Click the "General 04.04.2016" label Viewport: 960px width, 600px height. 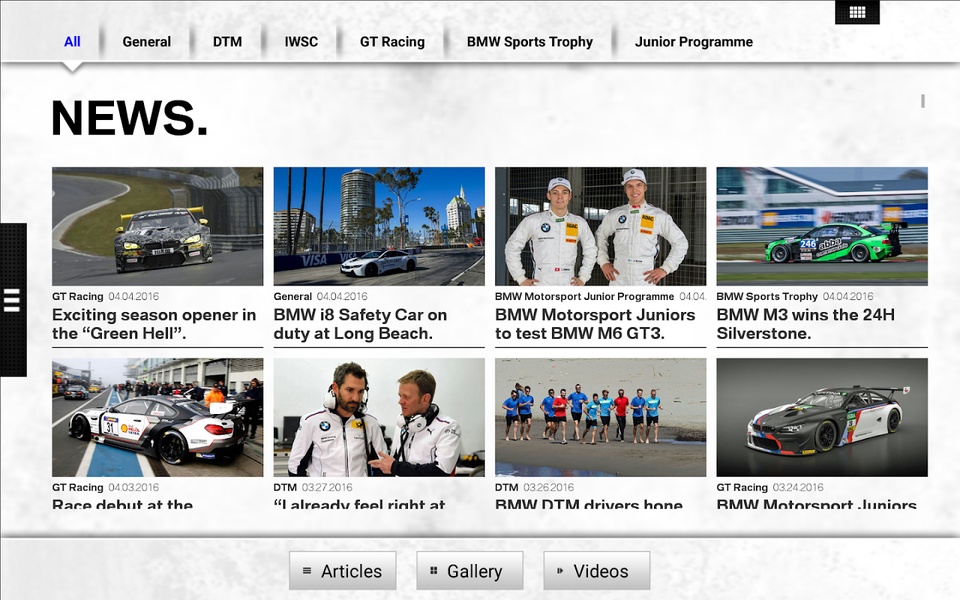321,296
